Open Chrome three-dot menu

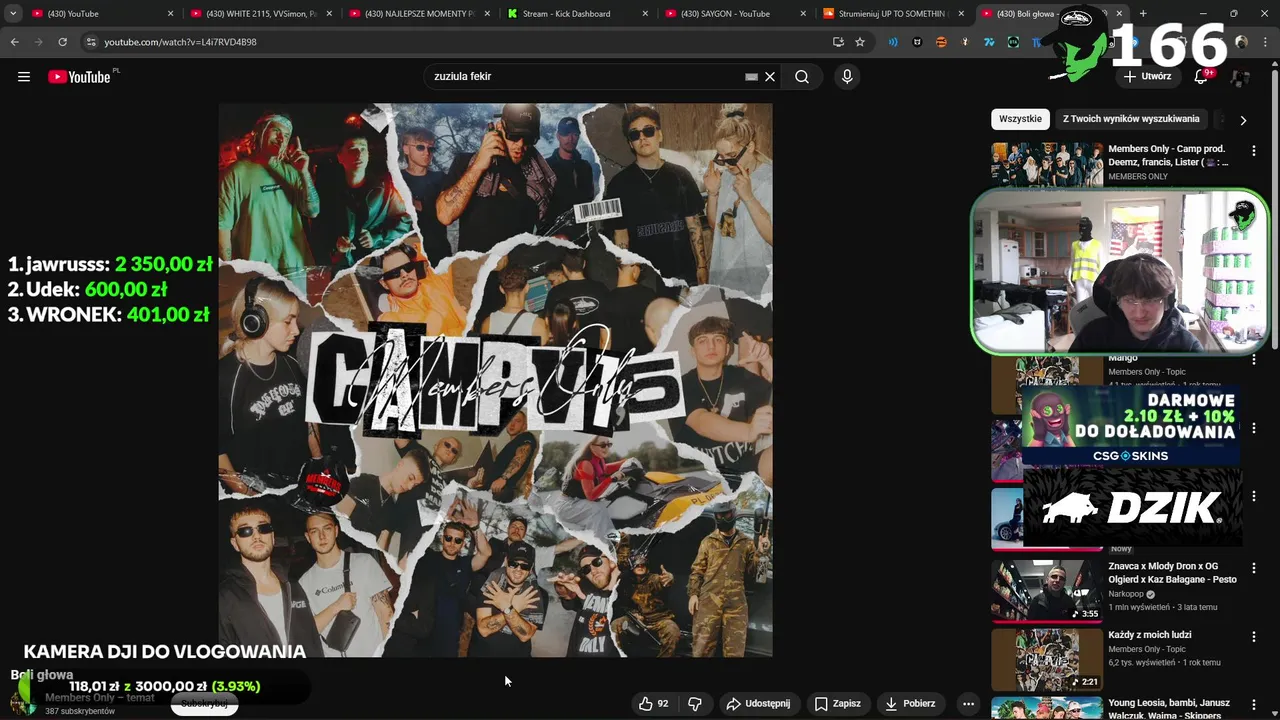coord(1266,42)
